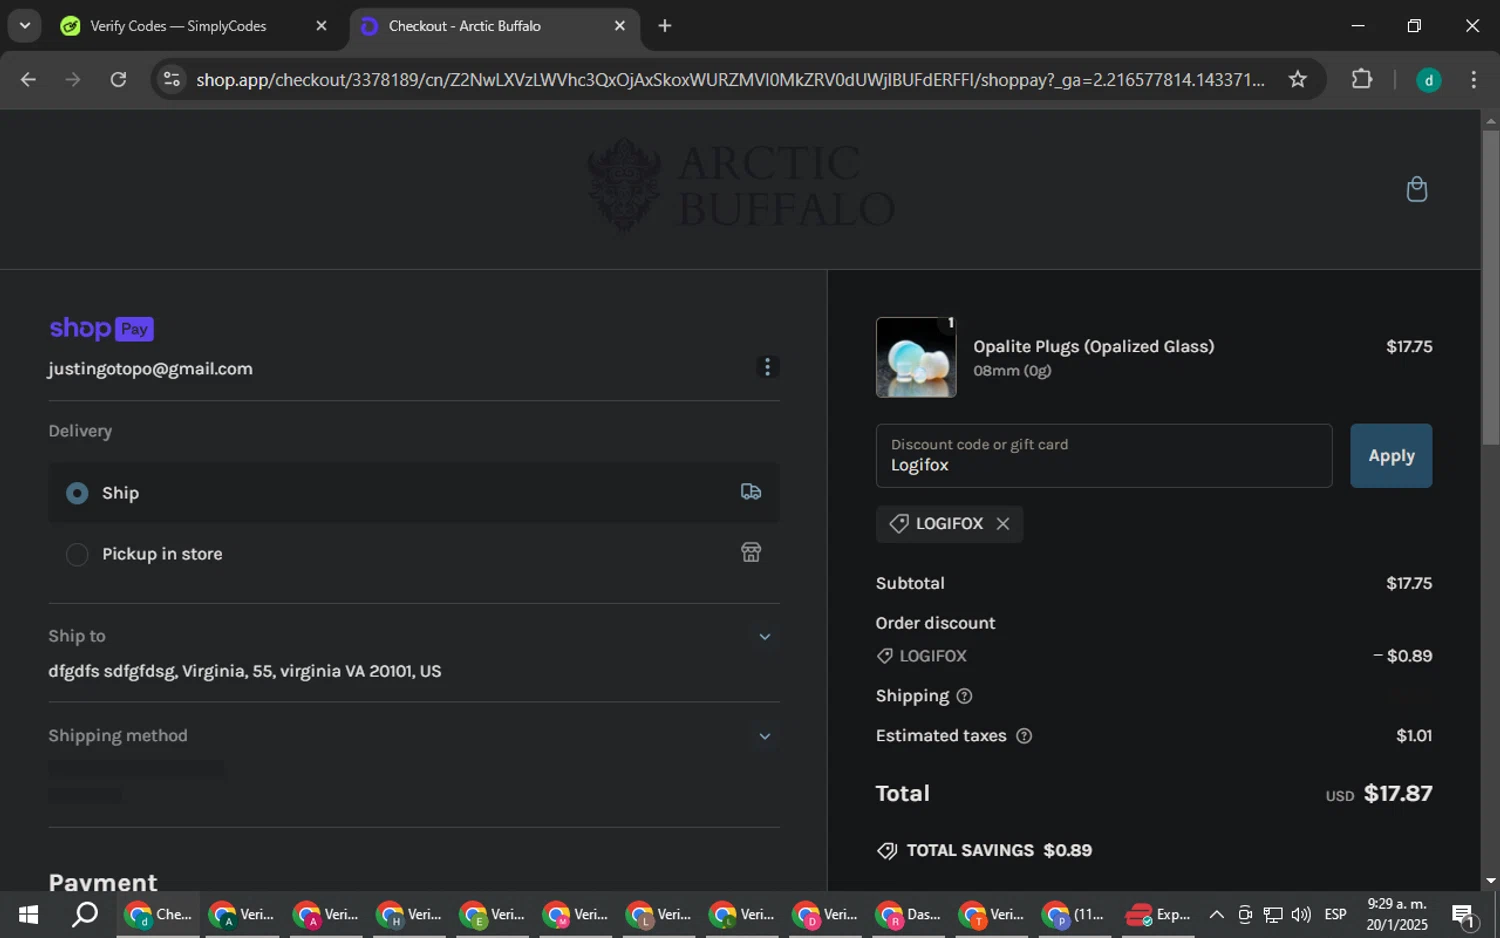The height and width of the screenshot is (938, 1500).
Task: Open the volume control in system tray
Action: [x=1301, y=914]
